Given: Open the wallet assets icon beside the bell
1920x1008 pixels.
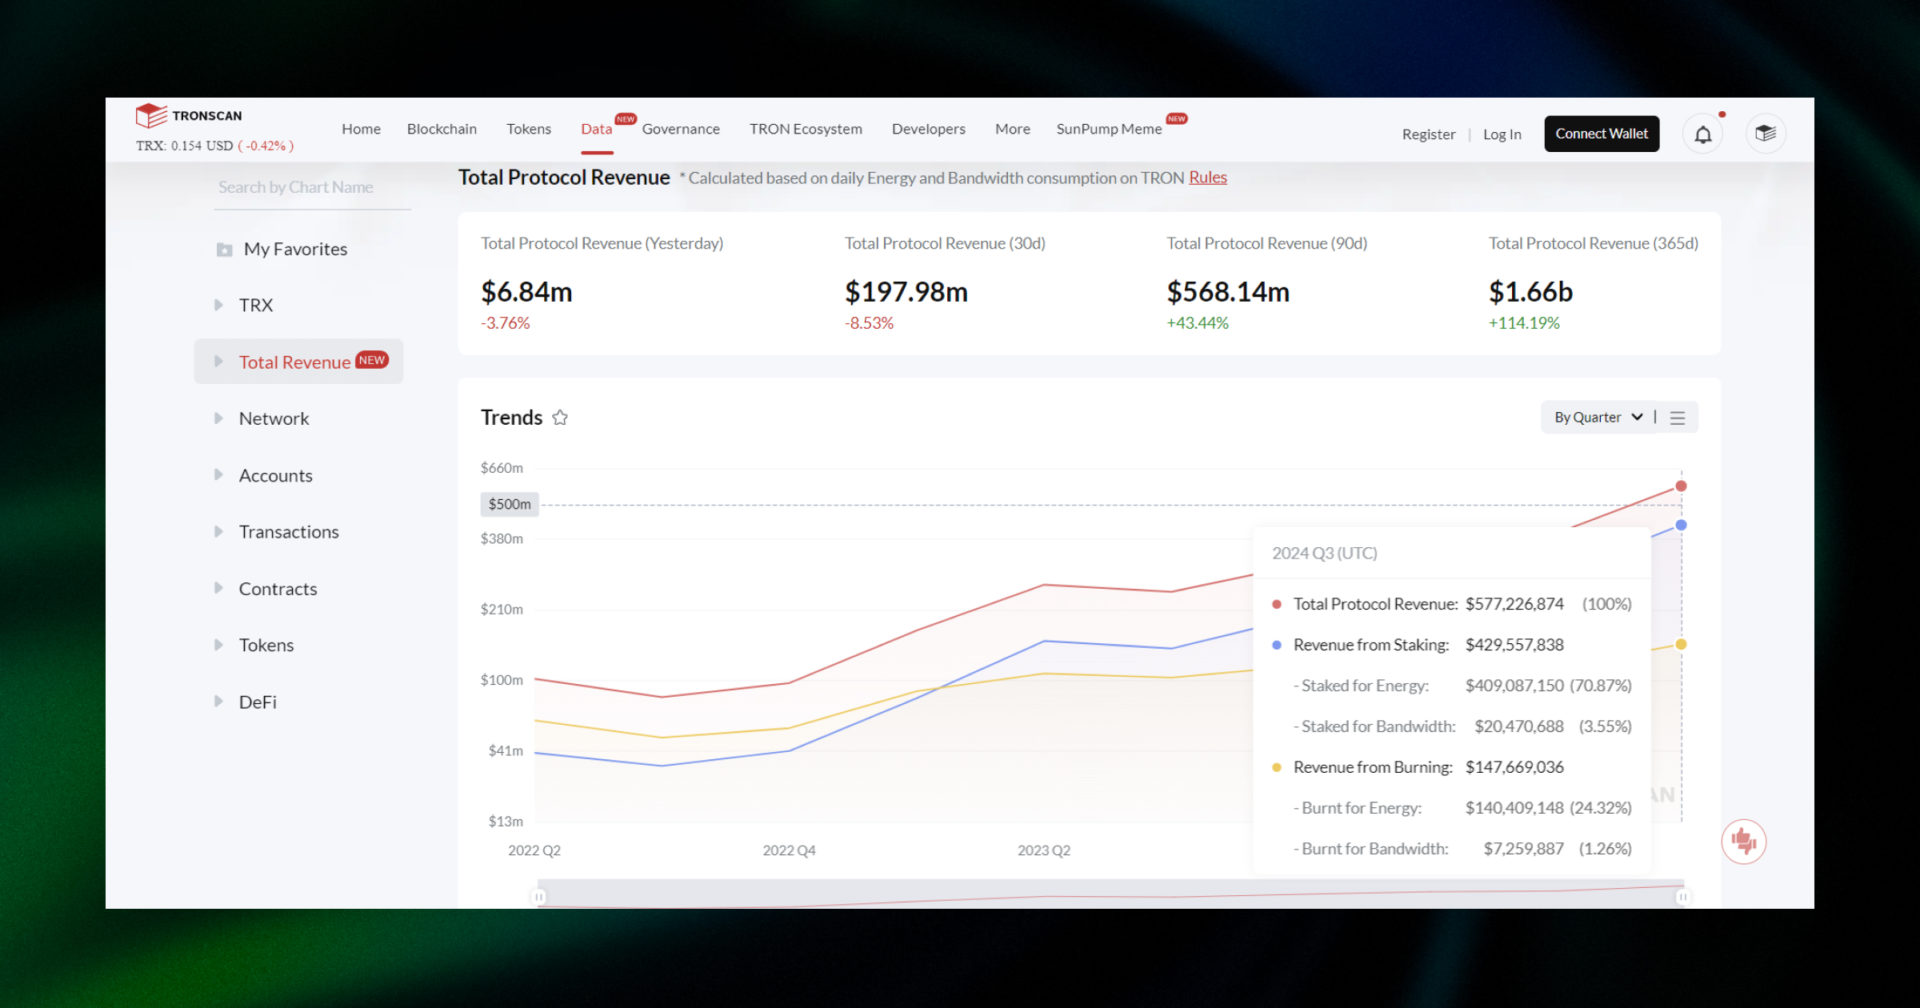Looking at the screenshot, I should coord(1765,133).
